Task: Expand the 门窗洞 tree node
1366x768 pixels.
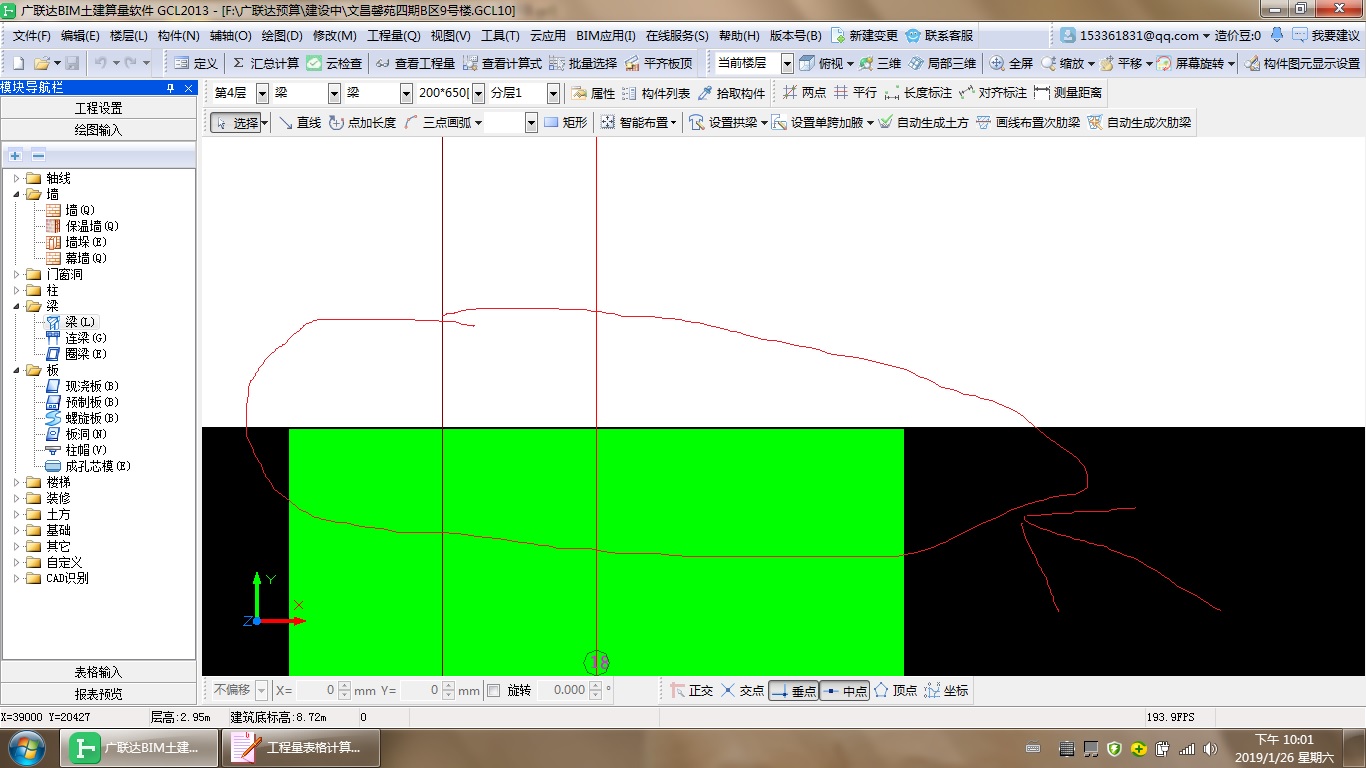Action: tap(16, 274)
